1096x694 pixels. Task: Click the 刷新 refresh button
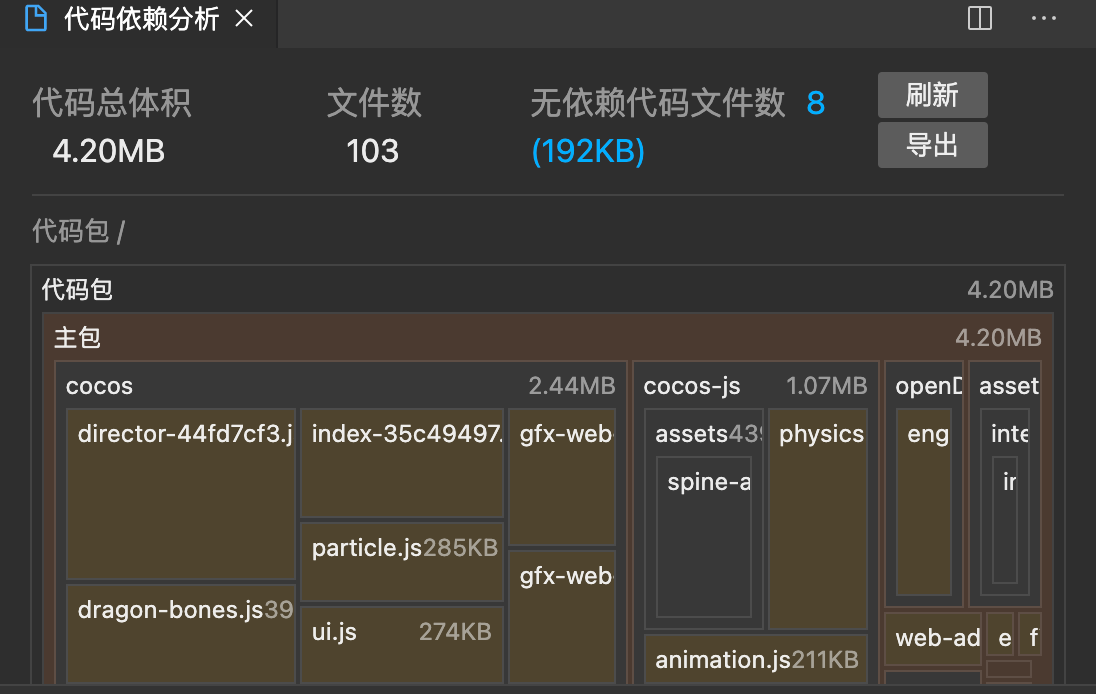pos(932,95)
